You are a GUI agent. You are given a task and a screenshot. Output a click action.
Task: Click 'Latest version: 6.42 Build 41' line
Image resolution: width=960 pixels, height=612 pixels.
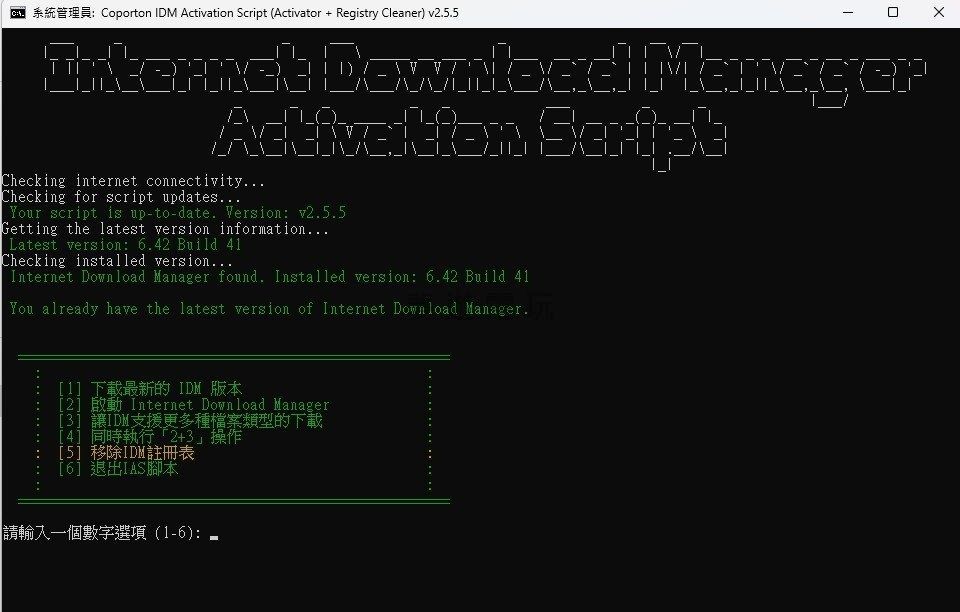125,244
